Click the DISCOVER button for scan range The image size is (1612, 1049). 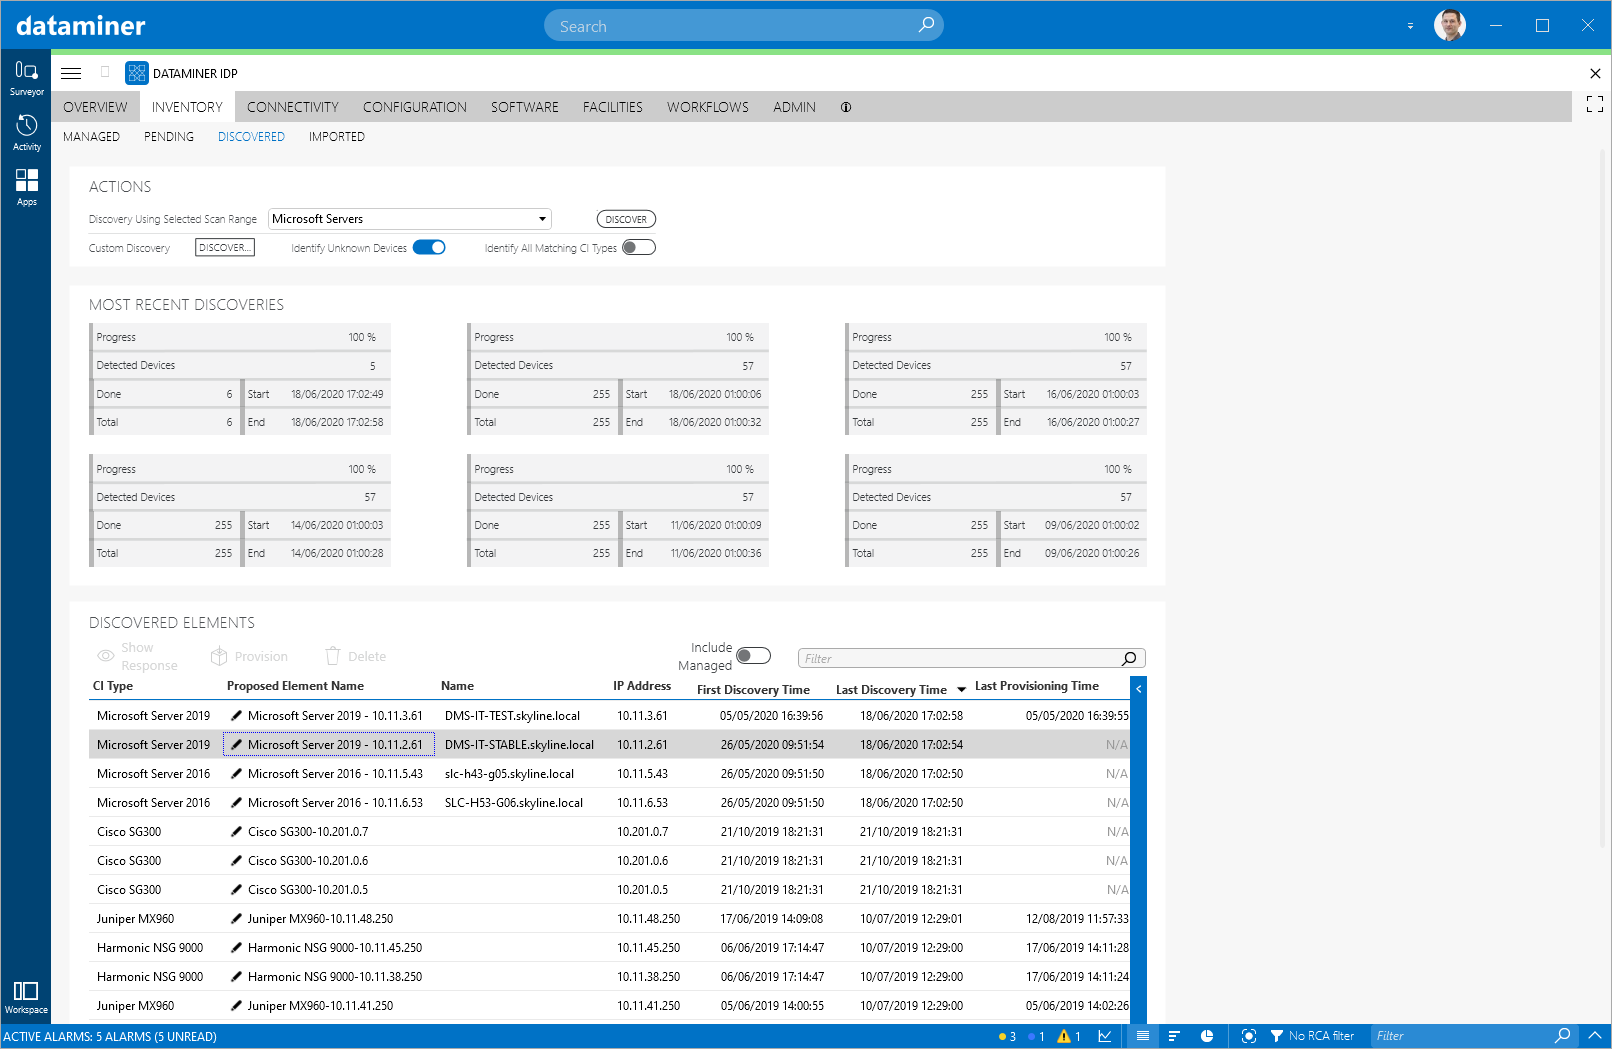coord(626,219)
